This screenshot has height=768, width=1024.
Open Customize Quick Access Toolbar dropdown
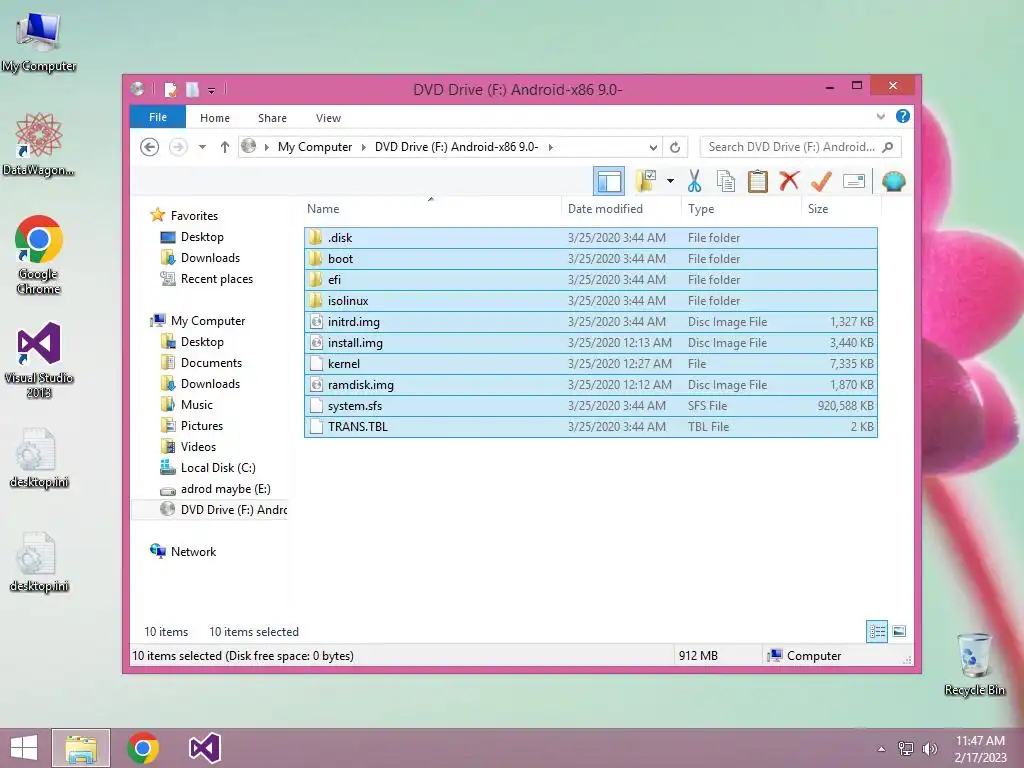tap(211, 90)
